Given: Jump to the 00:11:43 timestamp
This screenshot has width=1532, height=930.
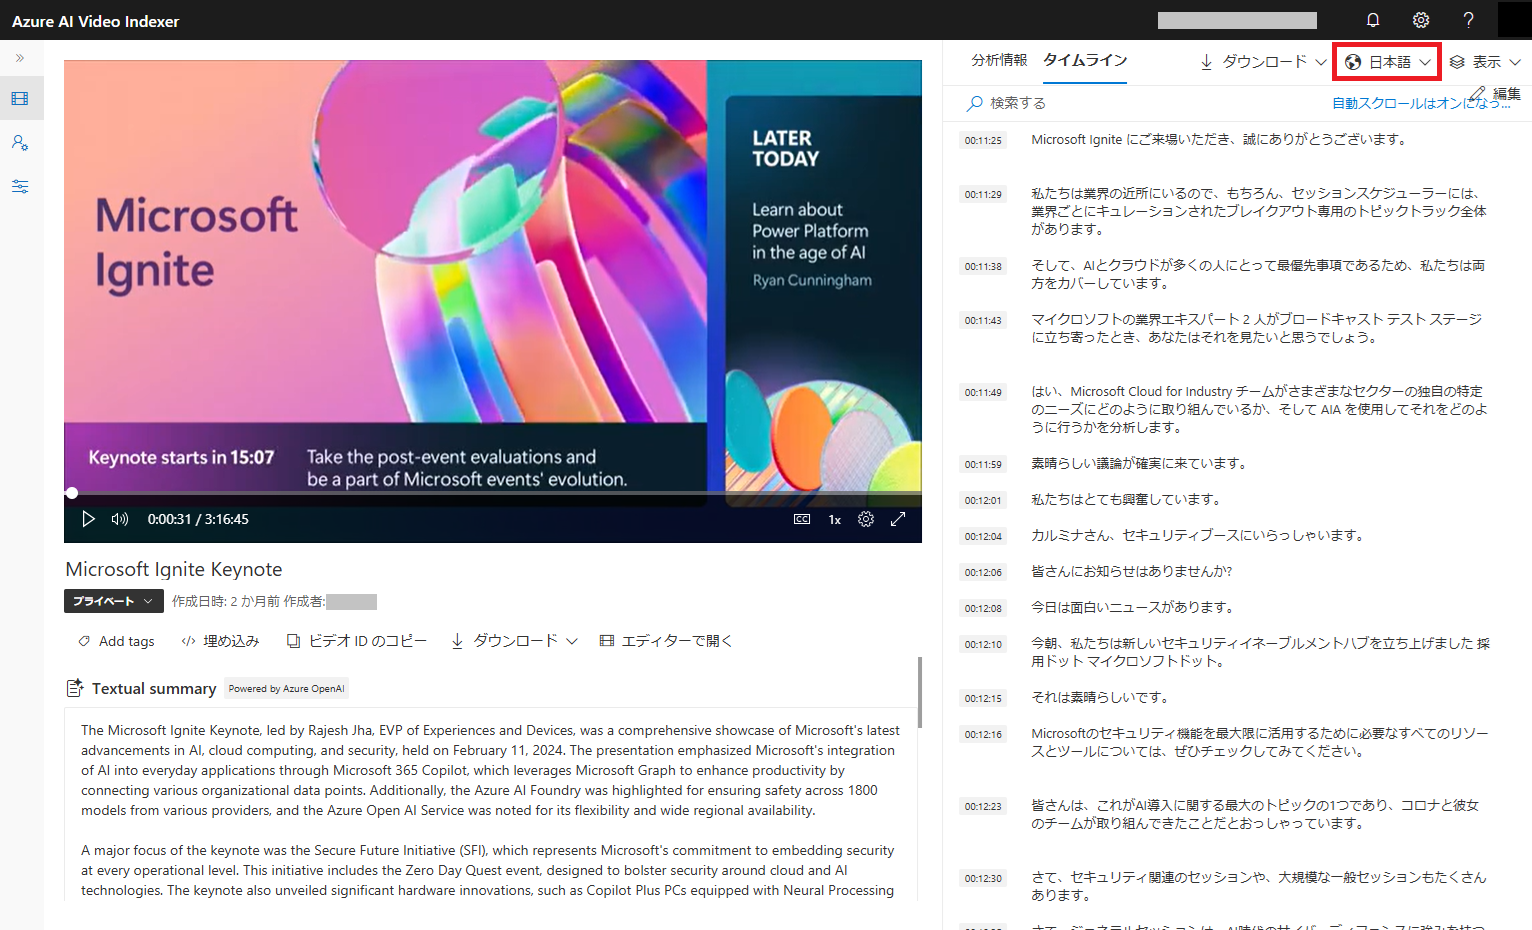Looking at the screenshot, I should [x=983, y=320].
